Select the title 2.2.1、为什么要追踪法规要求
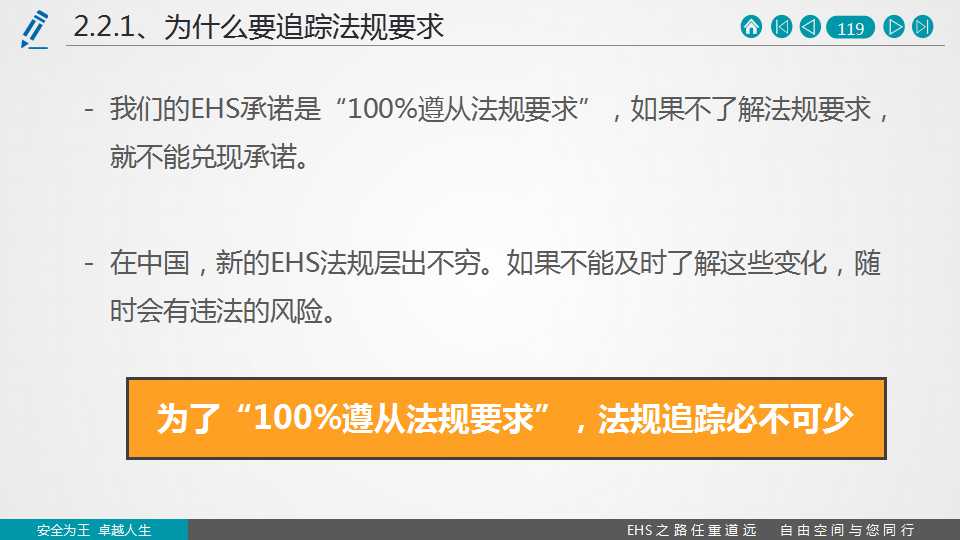This screenshot has height=540, width=960. tap(258, 28)
